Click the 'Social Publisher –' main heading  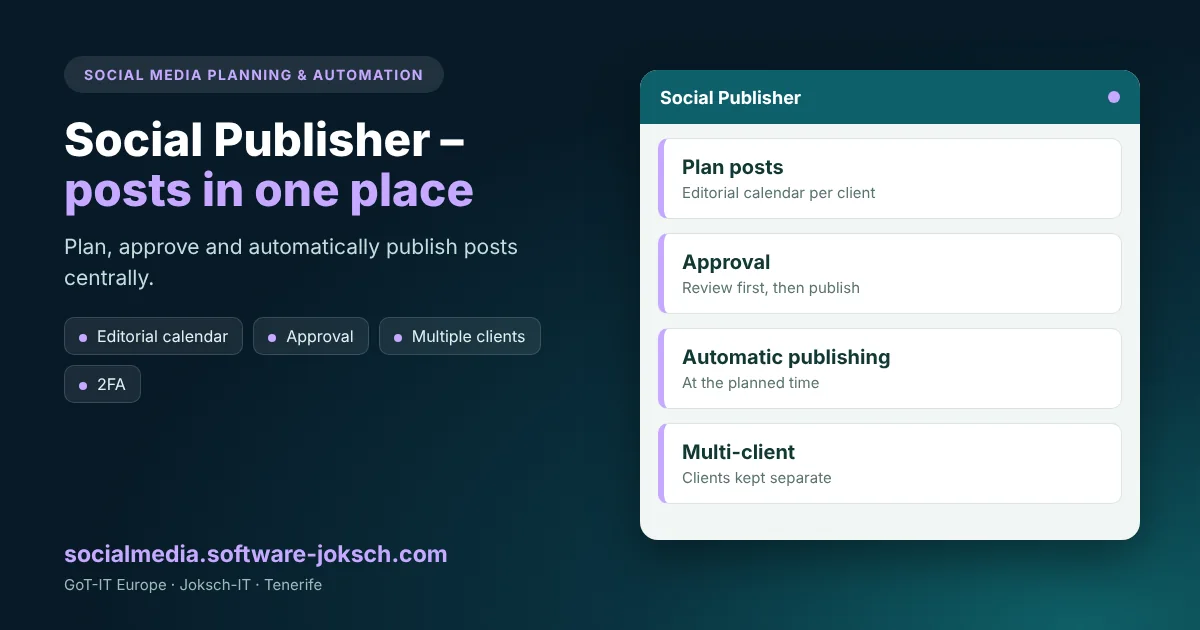click(x=264, y=139)
